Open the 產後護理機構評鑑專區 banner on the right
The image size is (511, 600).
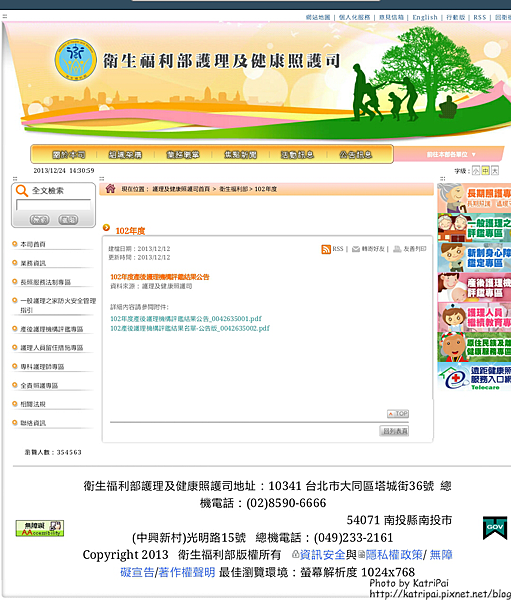474,287
